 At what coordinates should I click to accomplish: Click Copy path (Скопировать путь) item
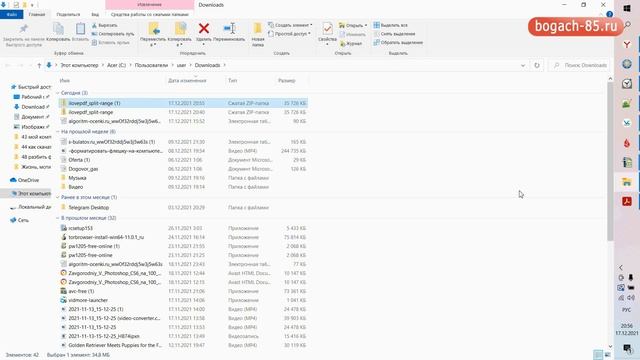(x=113, y=34)
